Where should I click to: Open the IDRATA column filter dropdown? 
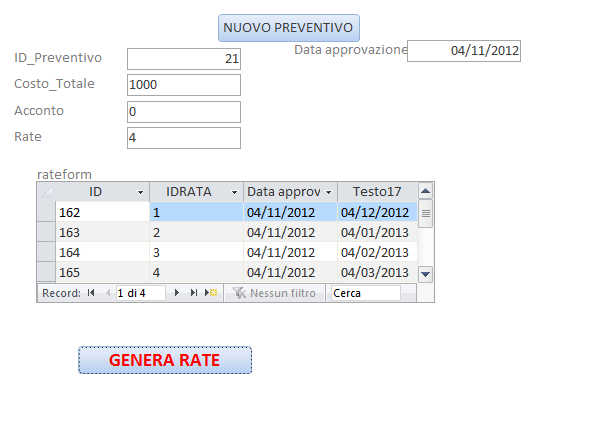click(x=234, y=192)
